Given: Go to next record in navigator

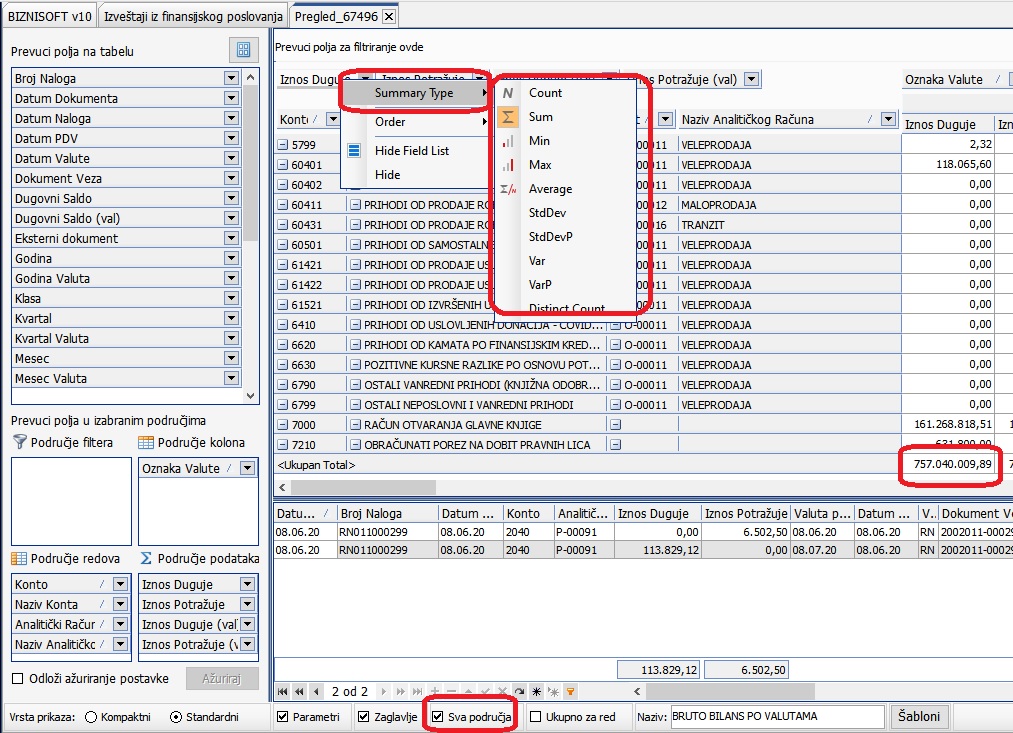Looking at the screenshot, I should 384,692.
